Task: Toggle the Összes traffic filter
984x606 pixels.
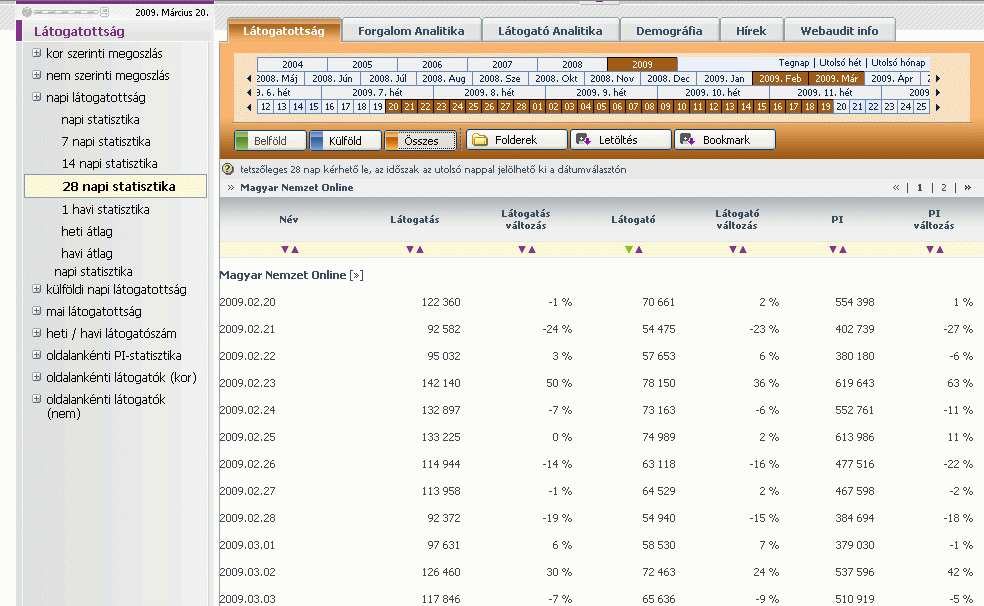Action: point(420,141)
